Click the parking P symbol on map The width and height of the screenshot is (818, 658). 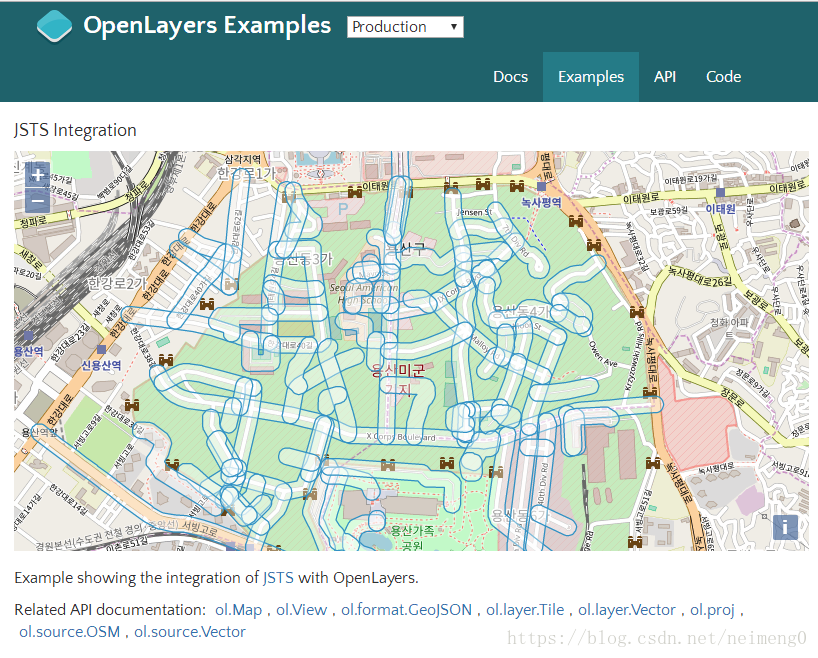[343, 209]
